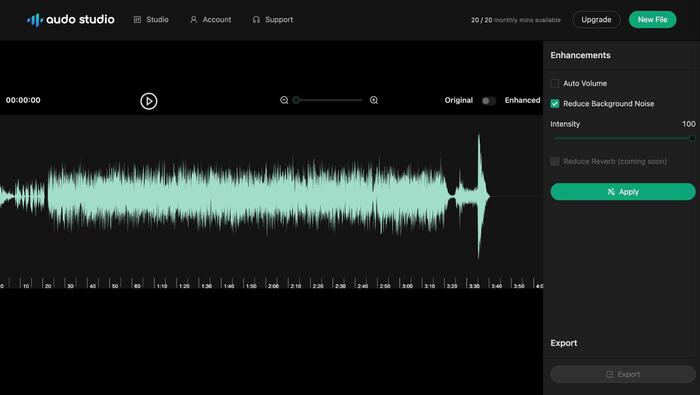This screenshot has width=700, height=395.
Task: Click the Original label
Action: pos(458,100)
